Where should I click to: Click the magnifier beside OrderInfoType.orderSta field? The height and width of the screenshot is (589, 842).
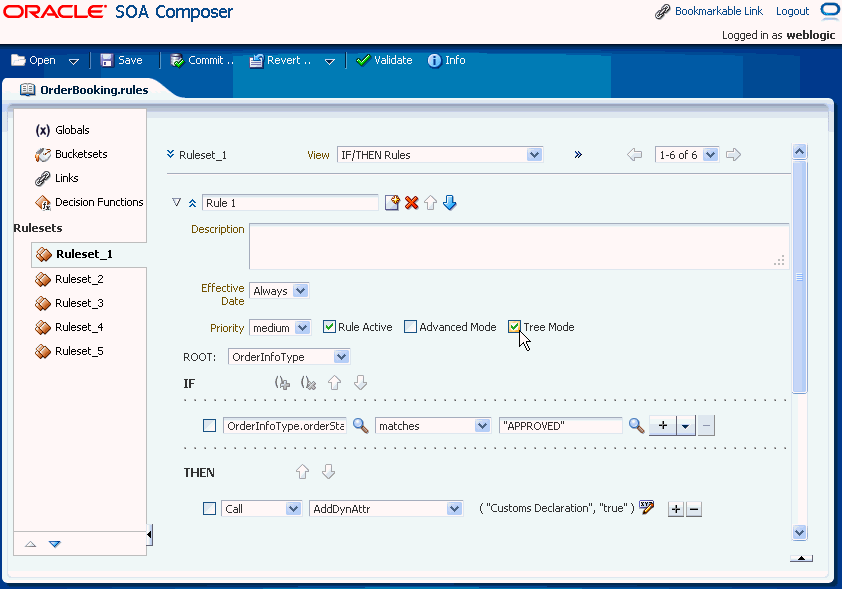[360, 426]
